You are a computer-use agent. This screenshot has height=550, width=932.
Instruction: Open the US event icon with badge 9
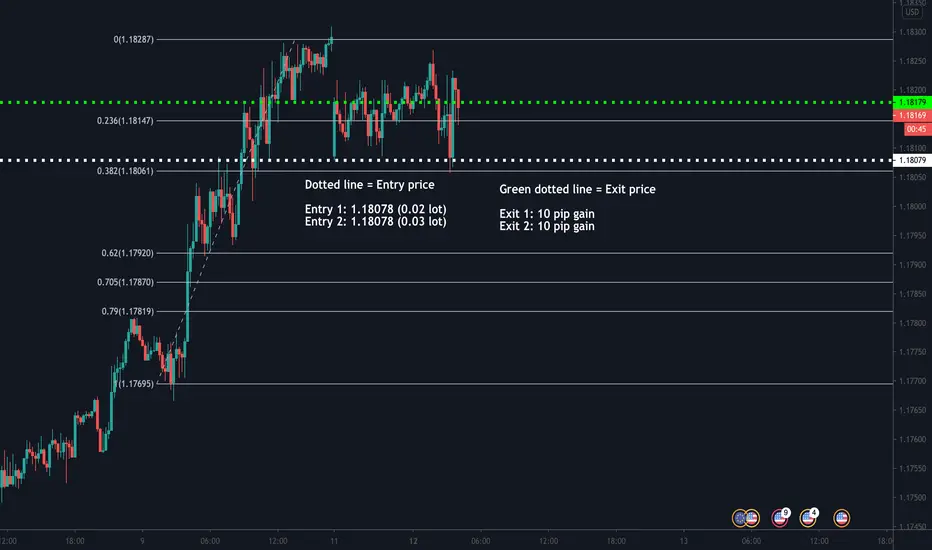pos(779,518)
